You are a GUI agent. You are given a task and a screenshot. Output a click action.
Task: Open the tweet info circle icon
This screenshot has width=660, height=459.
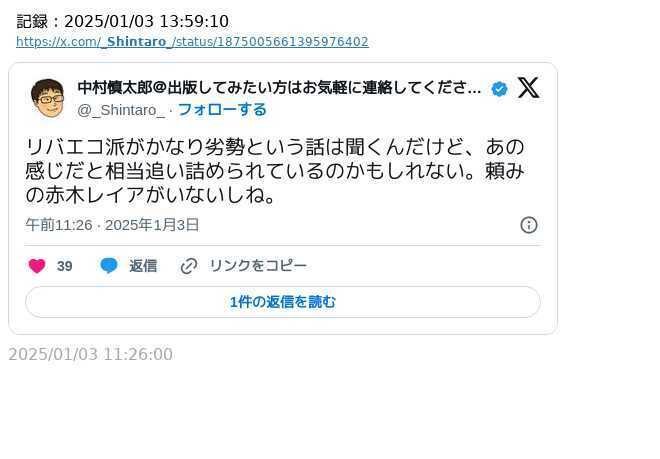(529, 225)
